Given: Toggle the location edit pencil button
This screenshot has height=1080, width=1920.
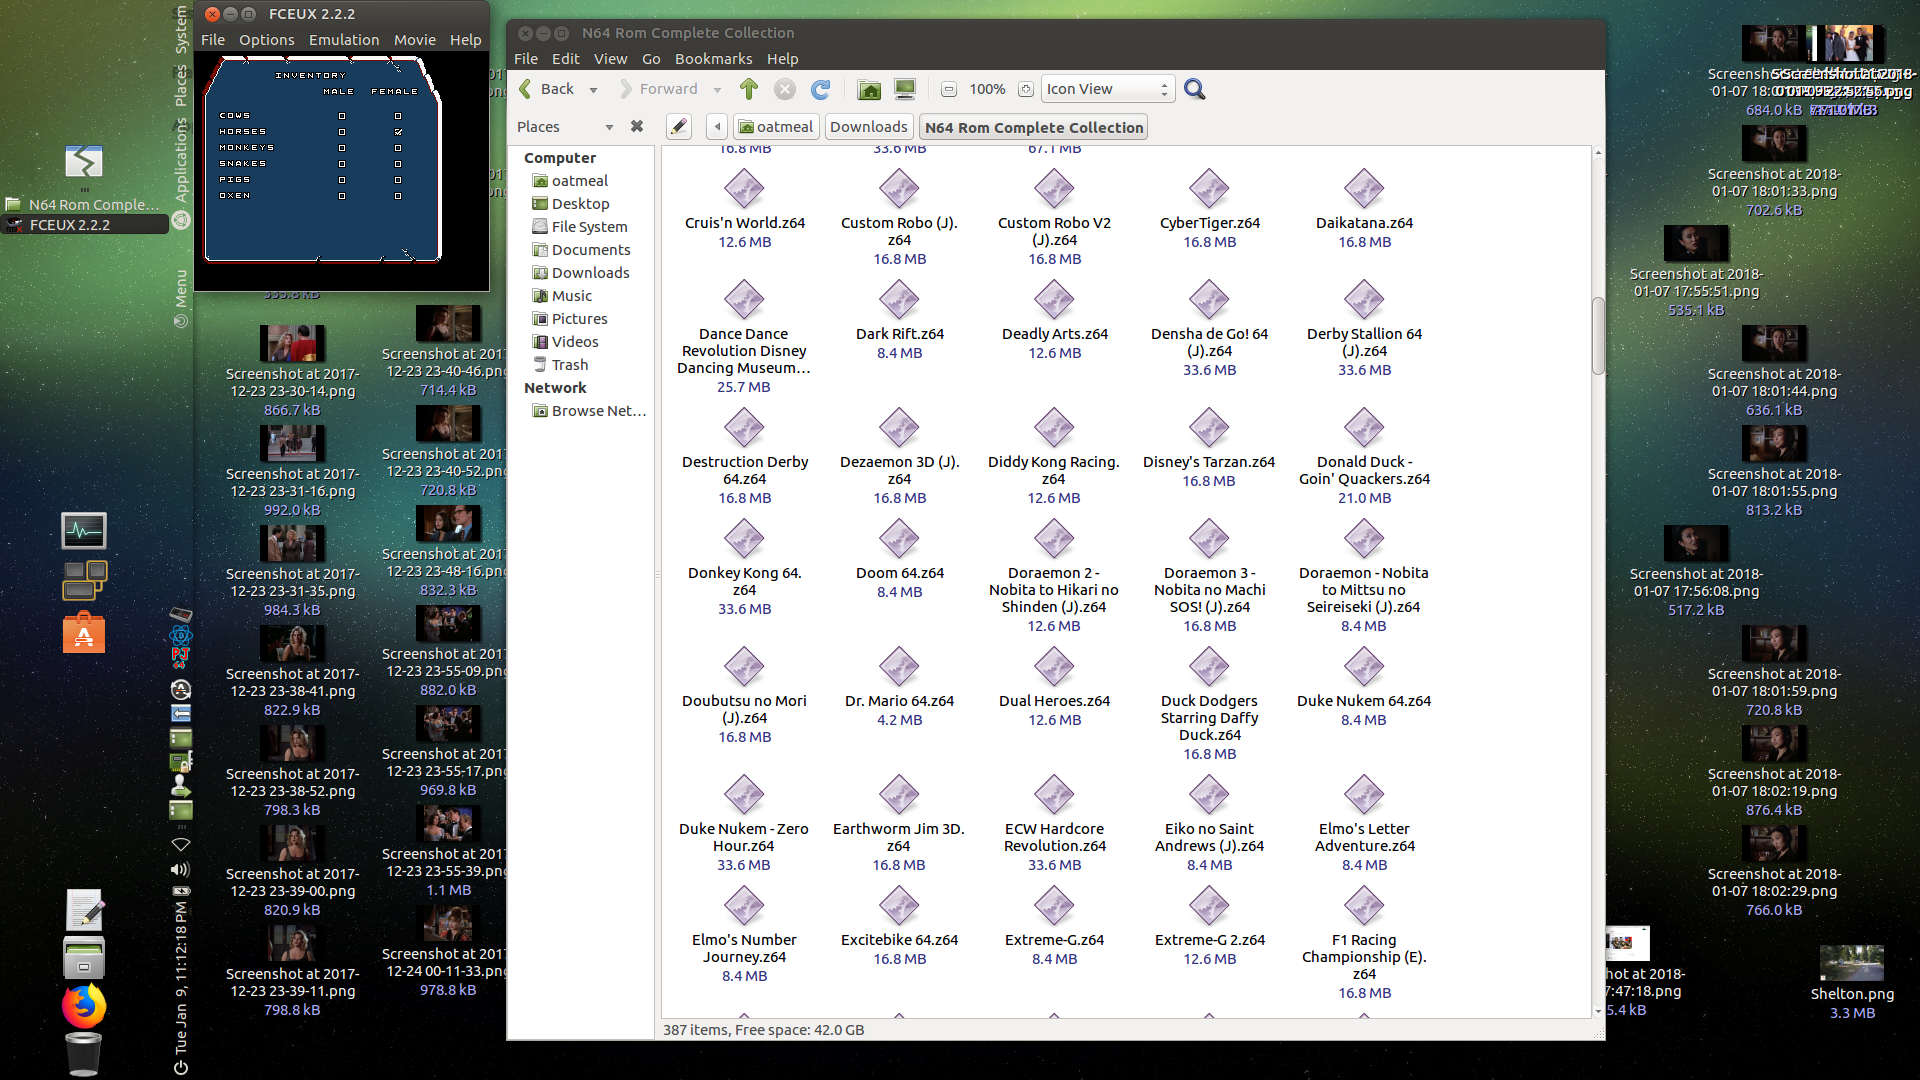Looking at the screenshot, I should pos(679,127).
